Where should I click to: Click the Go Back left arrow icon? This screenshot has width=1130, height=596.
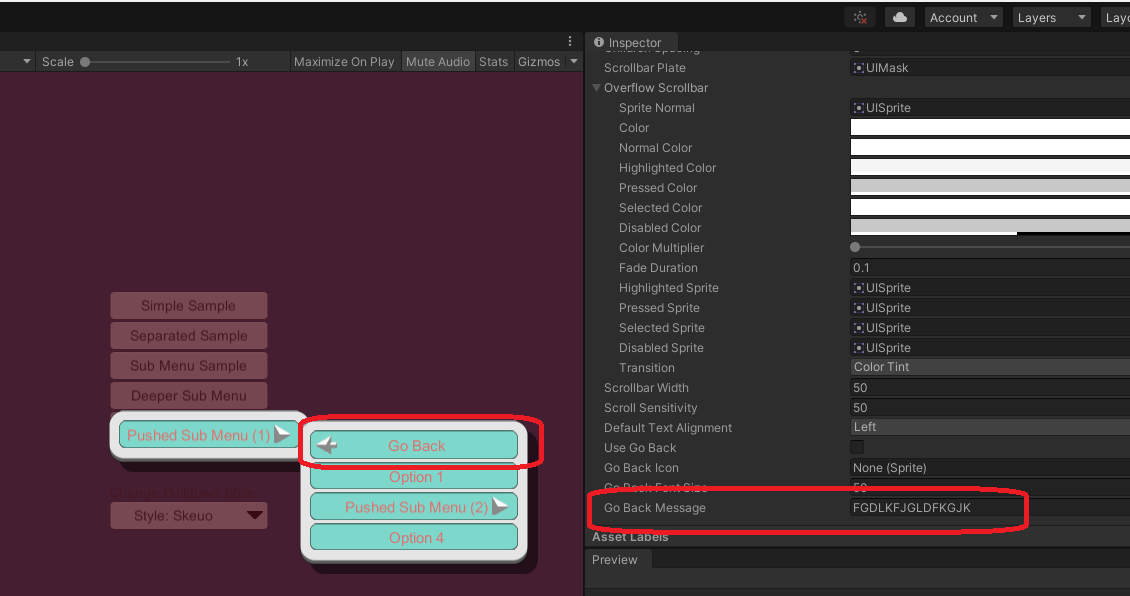point(327,445)
